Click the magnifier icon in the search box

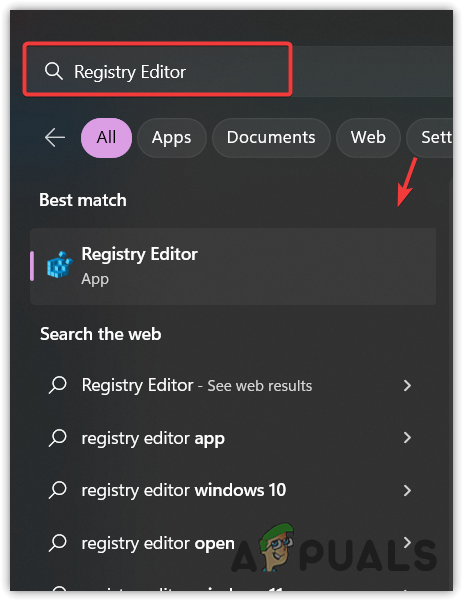point(54,71)
